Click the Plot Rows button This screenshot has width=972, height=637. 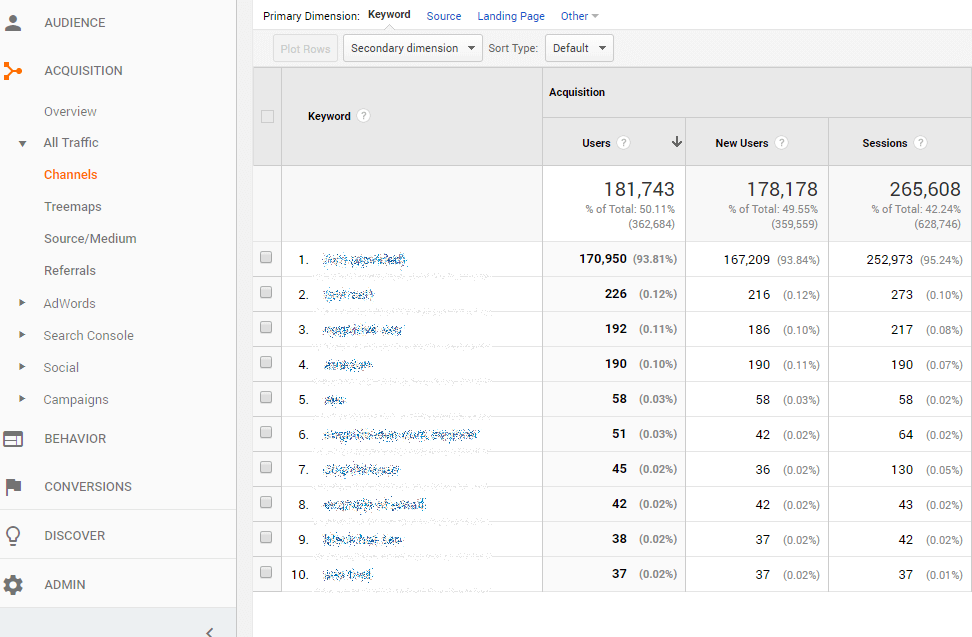306,48
